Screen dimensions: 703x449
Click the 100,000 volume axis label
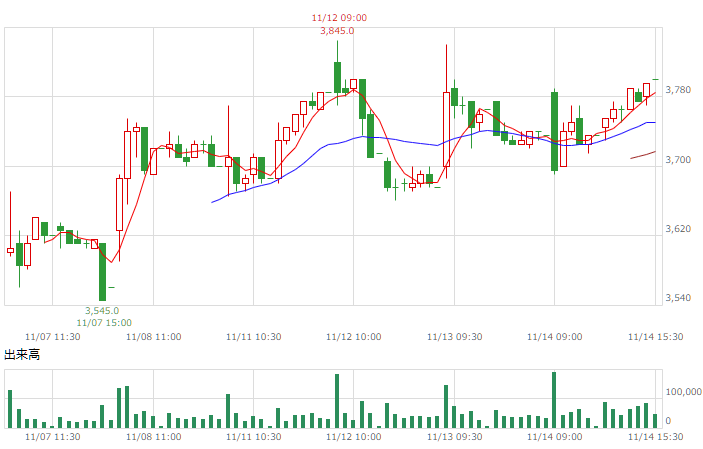pyautogui.click(x=683, y=392)
